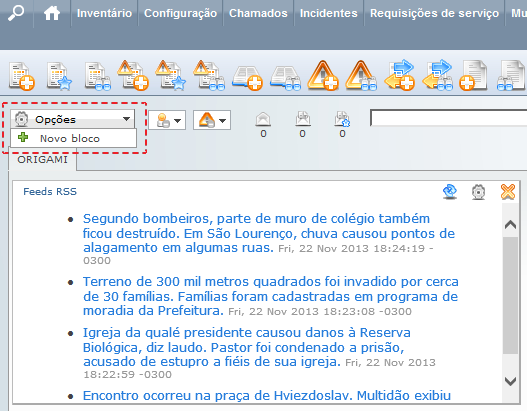
Task: Open the Incidentes menu
Action: coord(328,13)
